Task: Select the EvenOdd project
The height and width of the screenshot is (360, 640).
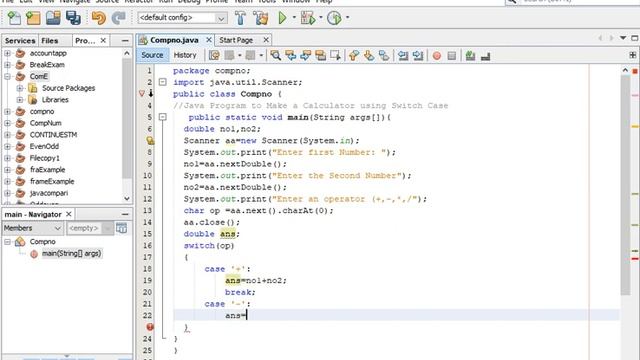Action: (44, 147)
